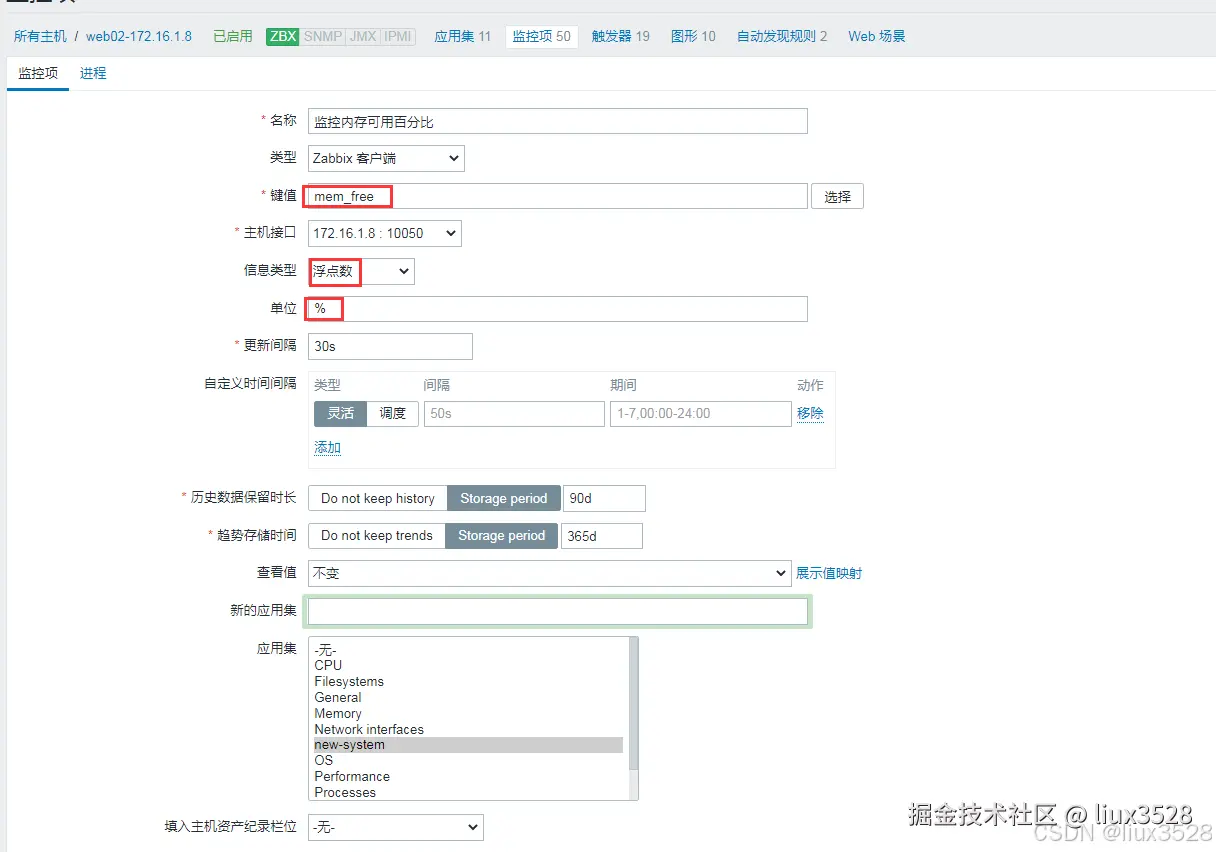Click the 选择 key selection button

coord(837,196)
